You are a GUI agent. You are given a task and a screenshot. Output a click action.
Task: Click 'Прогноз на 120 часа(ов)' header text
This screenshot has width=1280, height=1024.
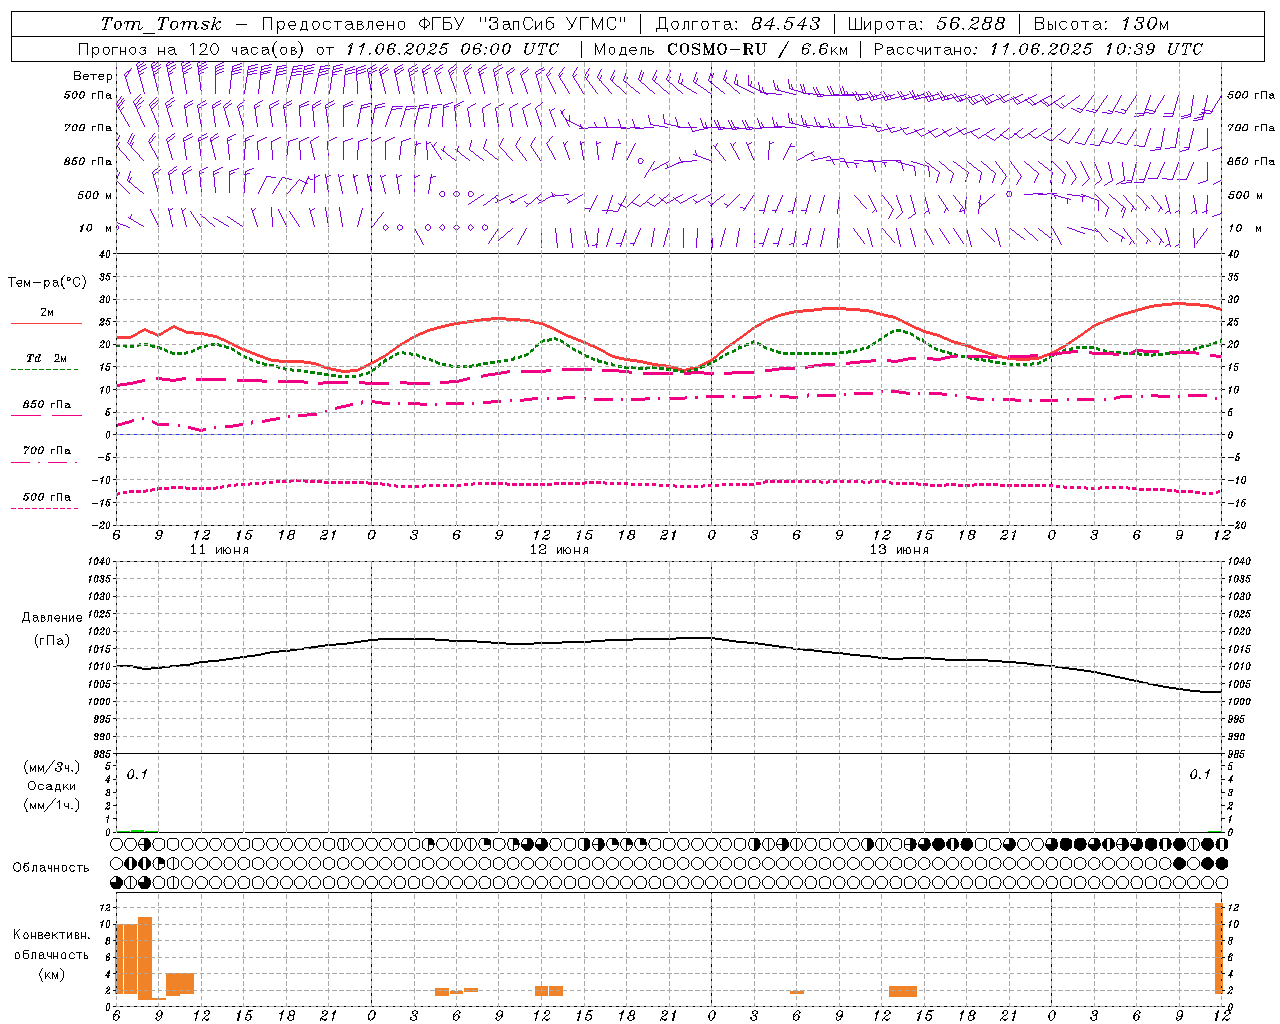point(192,49)
